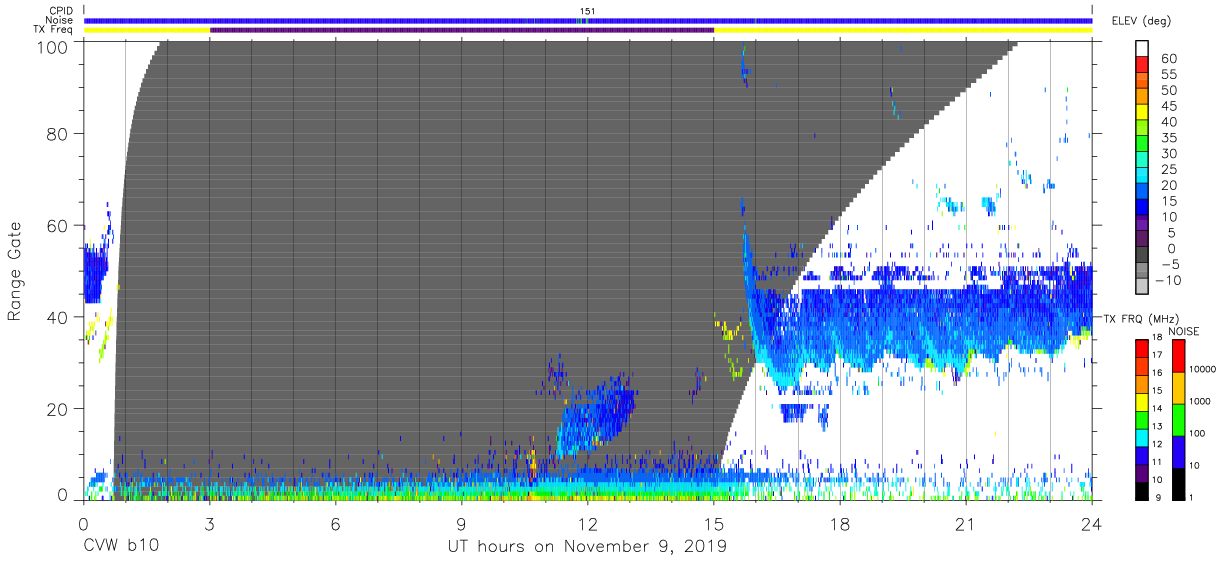Viewport: 1228px width, 567px height.
Task: Click the CPID label at top left
Action: [x=60, y=11]
